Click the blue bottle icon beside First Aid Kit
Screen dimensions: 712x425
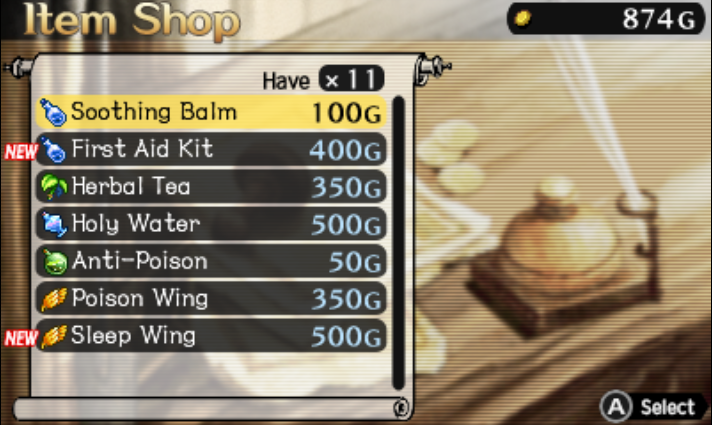(x=53, y=149)
